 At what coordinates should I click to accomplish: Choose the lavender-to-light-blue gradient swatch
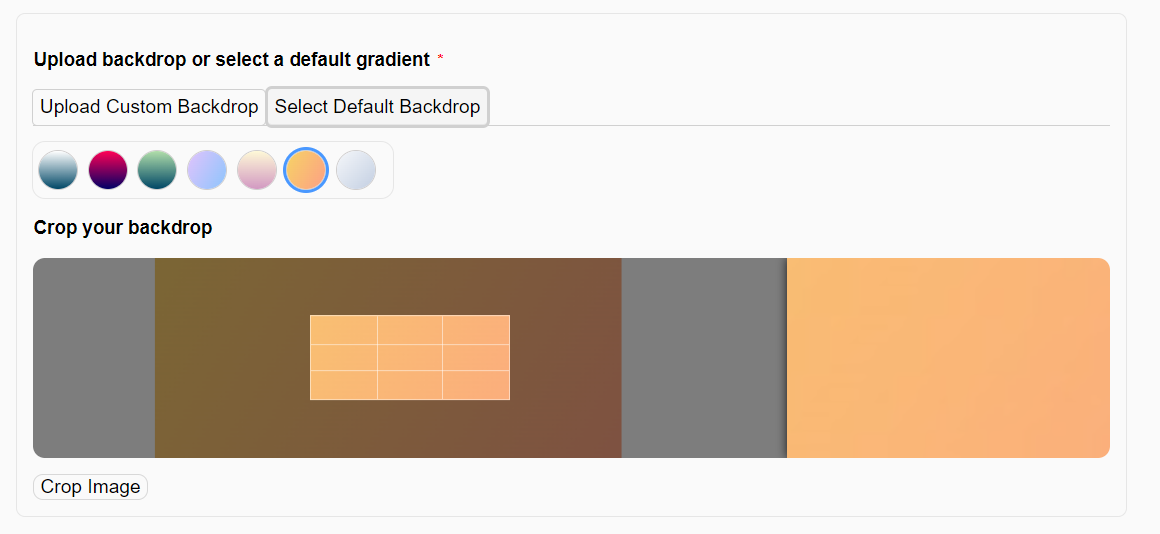coord(206,170)
